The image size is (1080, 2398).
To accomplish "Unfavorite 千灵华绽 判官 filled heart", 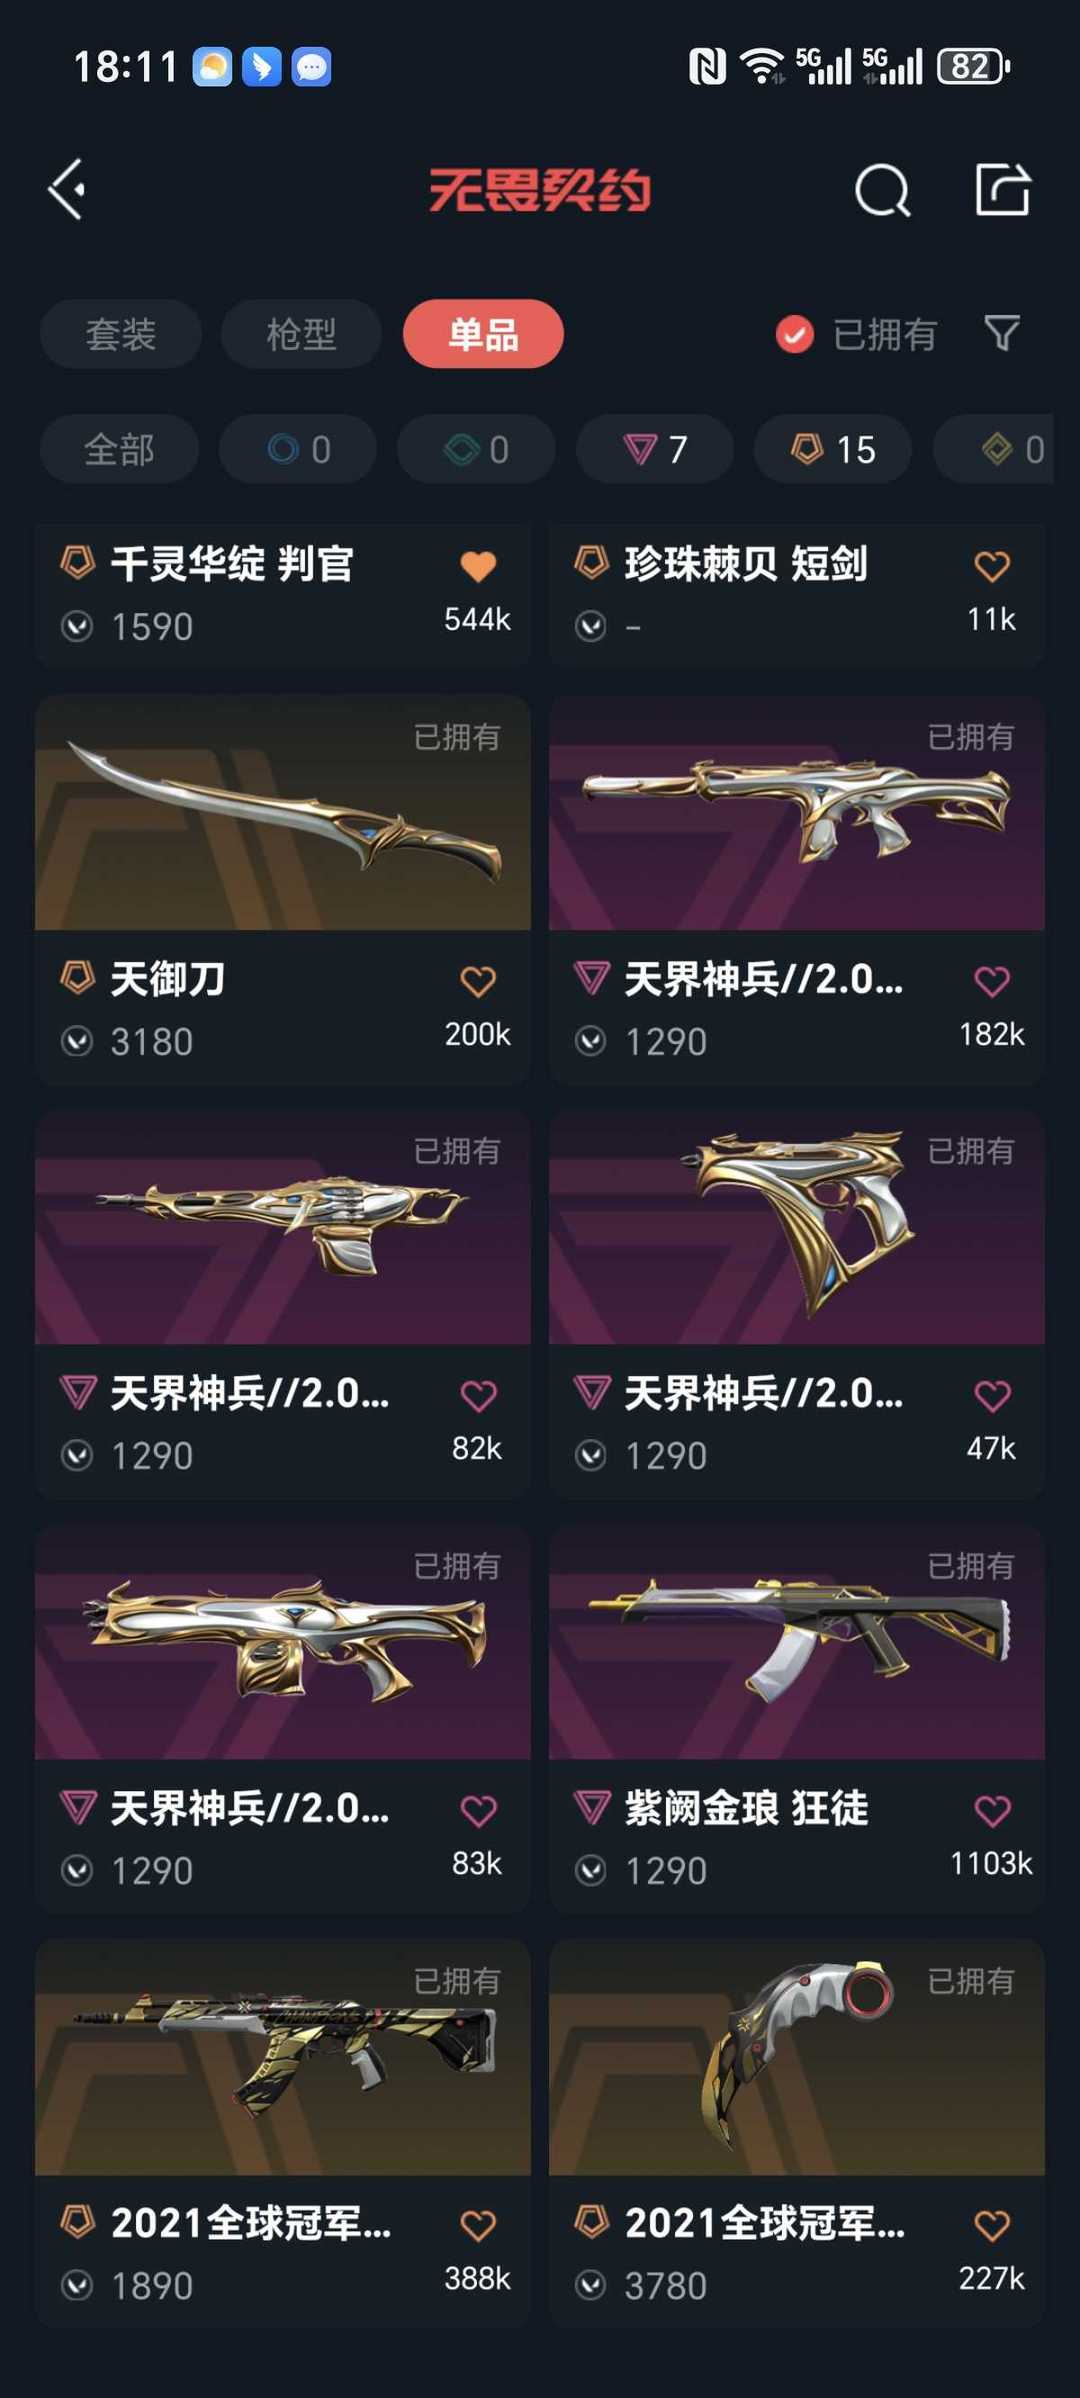I will 478,566.
